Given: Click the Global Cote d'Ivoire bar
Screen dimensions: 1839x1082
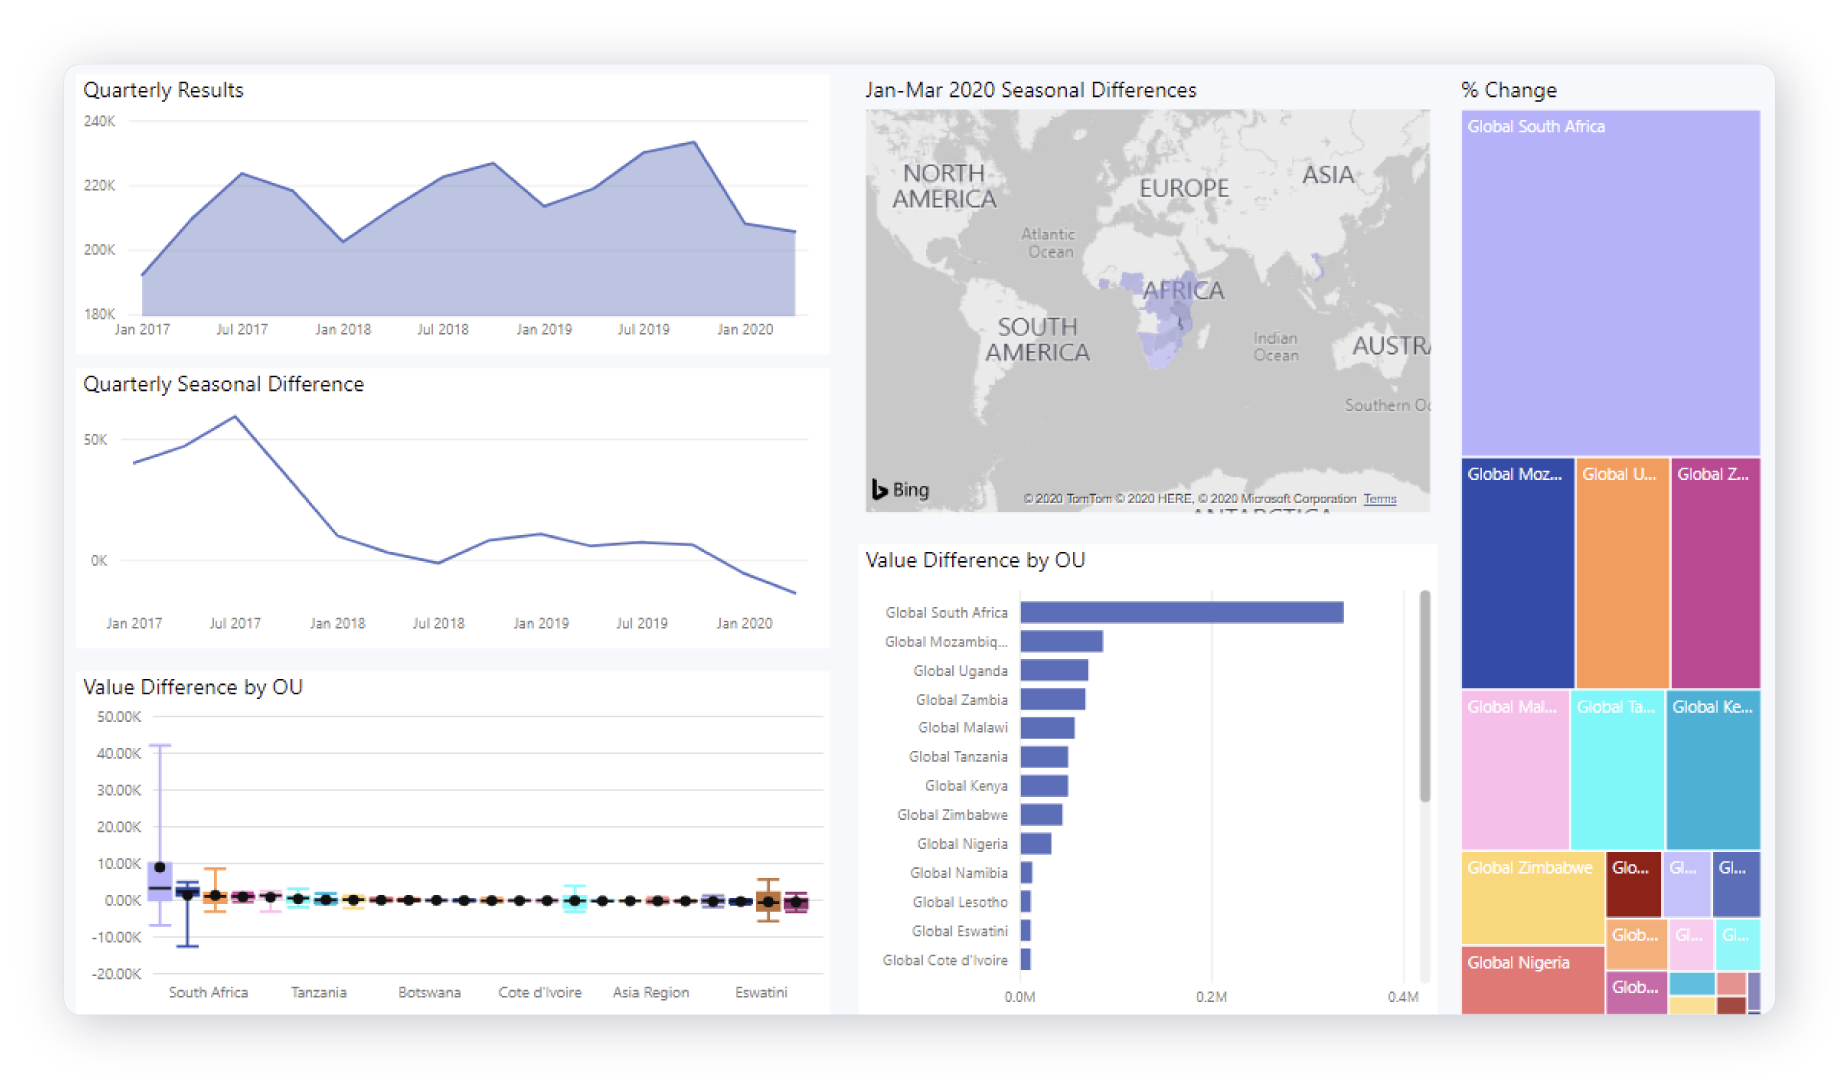Looking at the screenshot, I should pyautogui.click(x=1026, y=960).
